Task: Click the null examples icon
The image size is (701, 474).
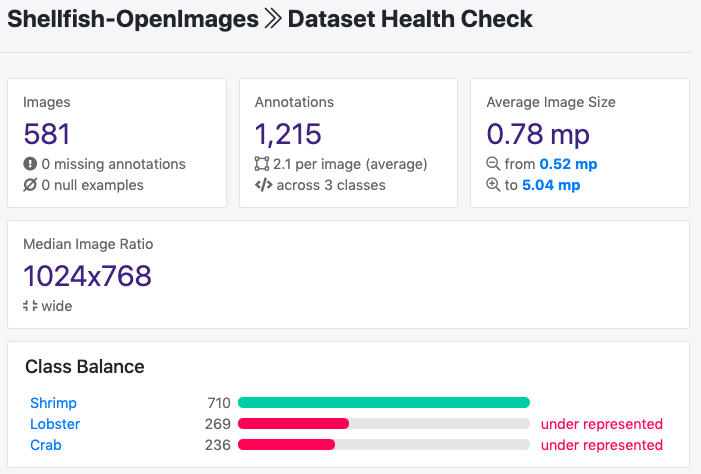Action: tap(30, 185)
